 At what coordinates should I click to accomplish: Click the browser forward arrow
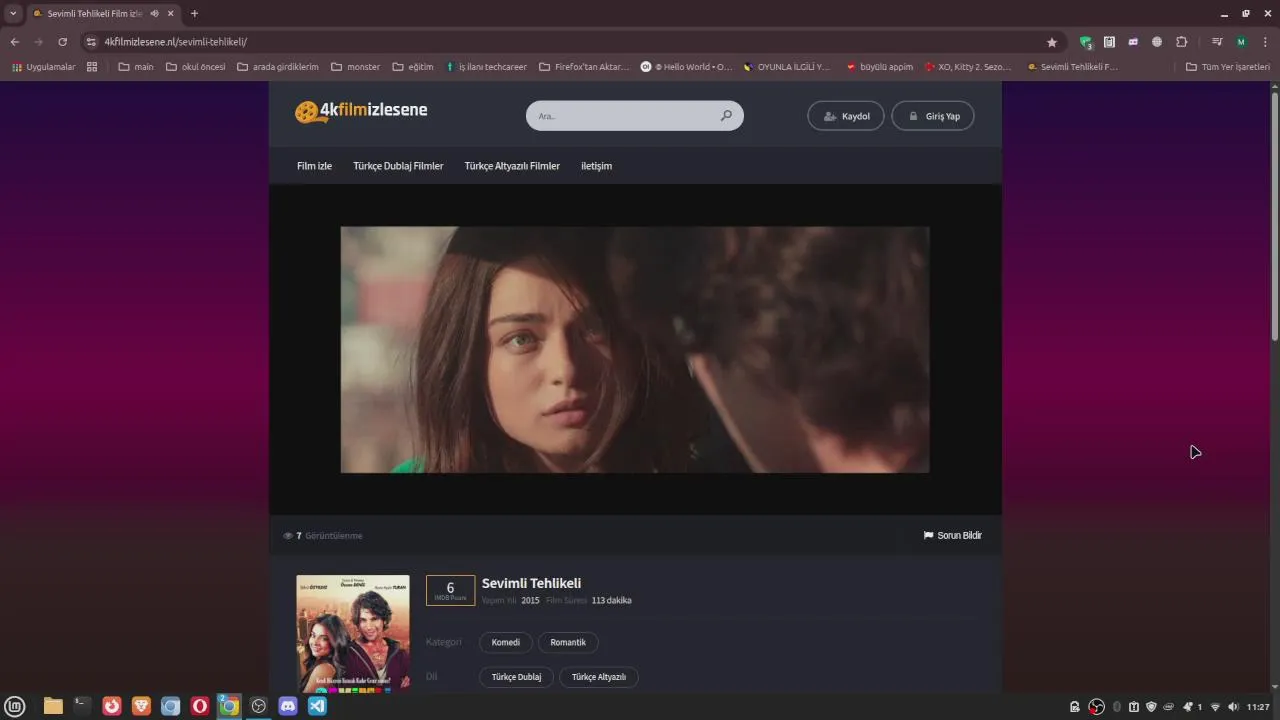(38, 42)
